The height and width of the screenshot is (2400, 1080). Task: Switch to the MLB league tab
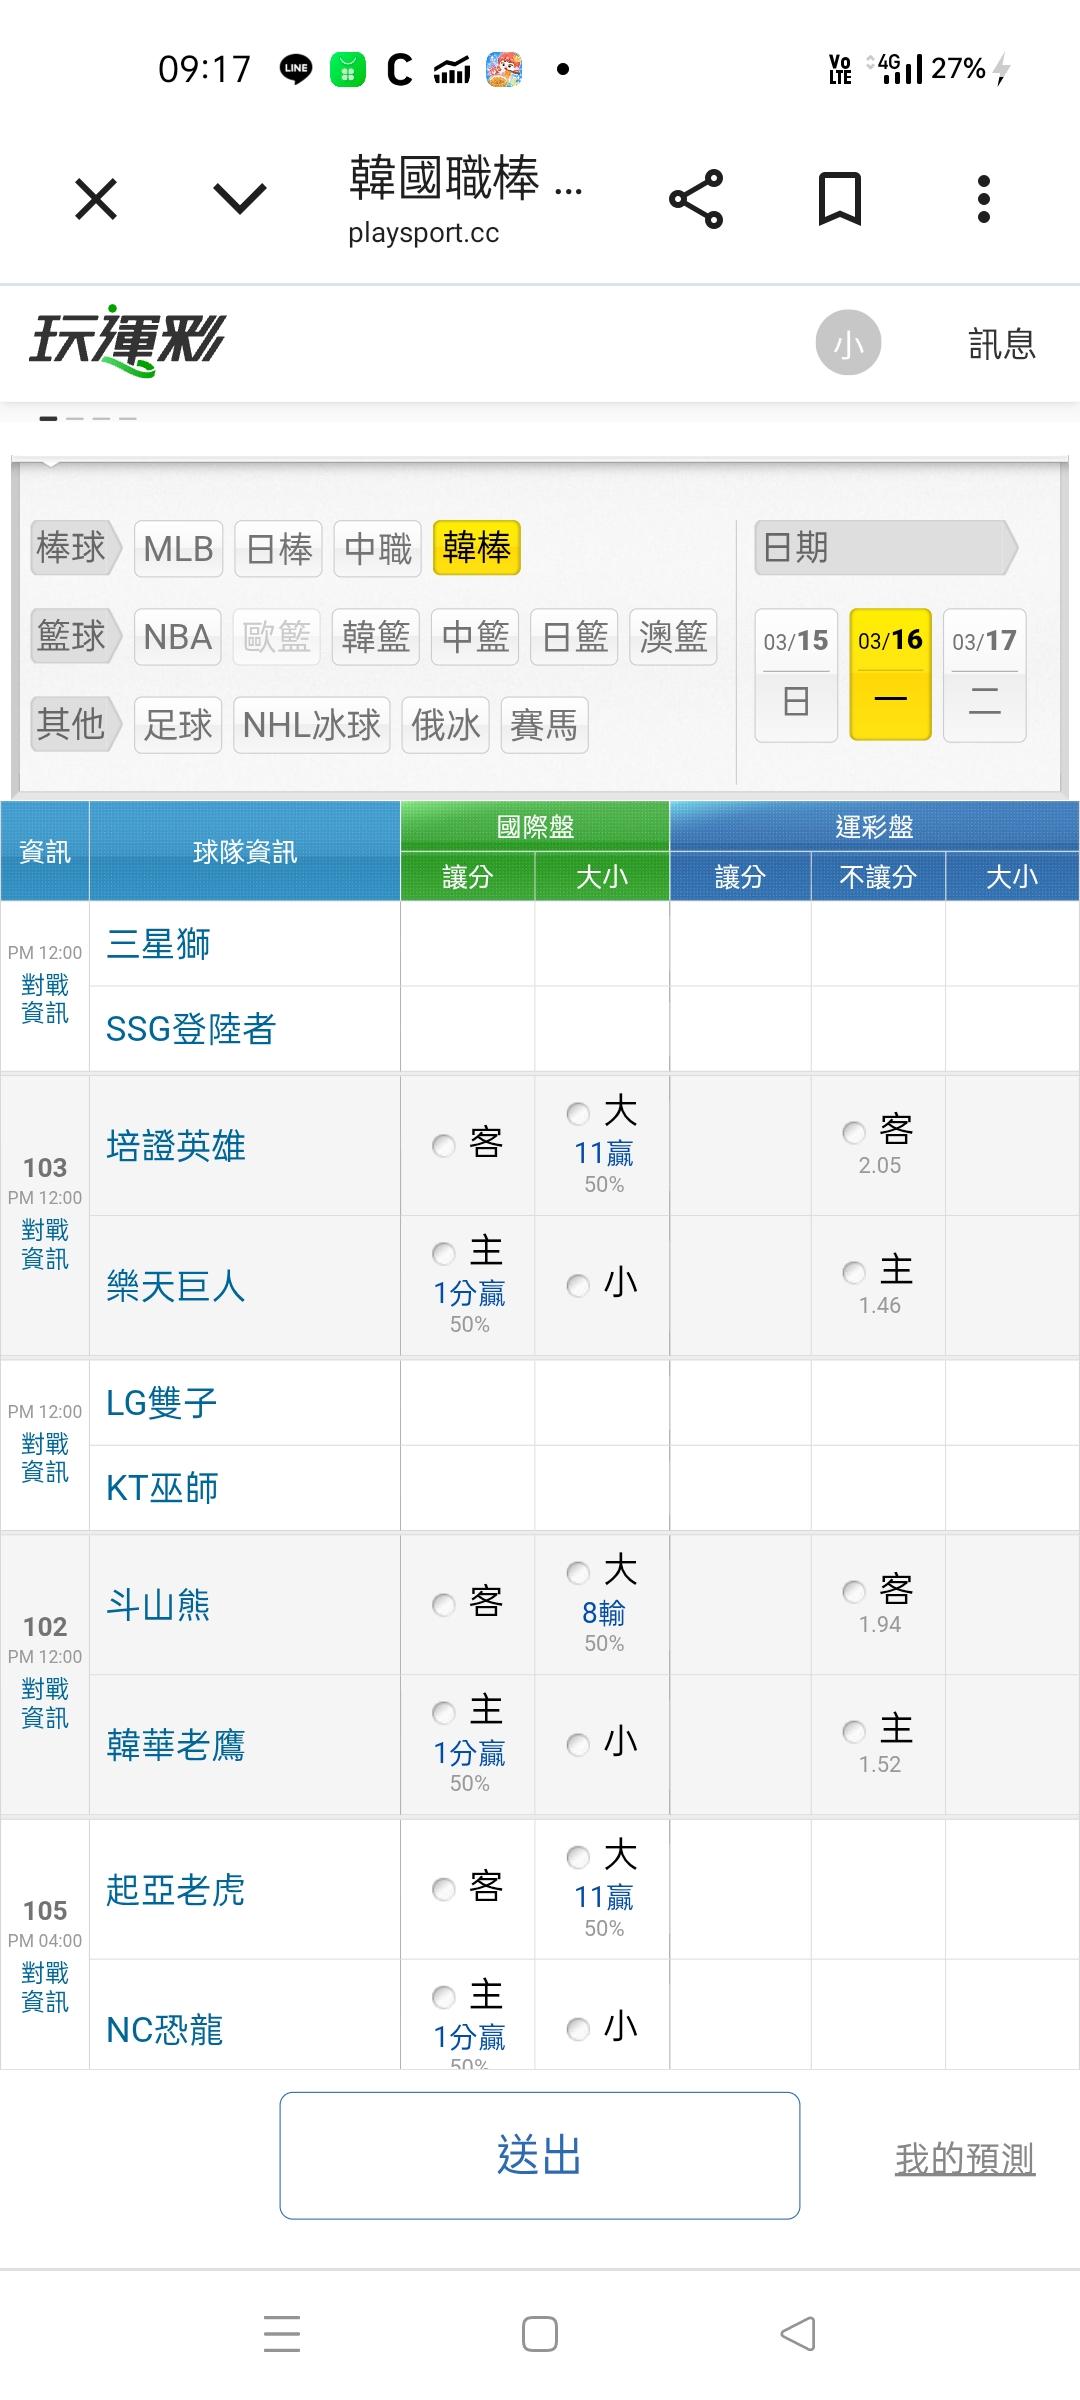[178, 549]
